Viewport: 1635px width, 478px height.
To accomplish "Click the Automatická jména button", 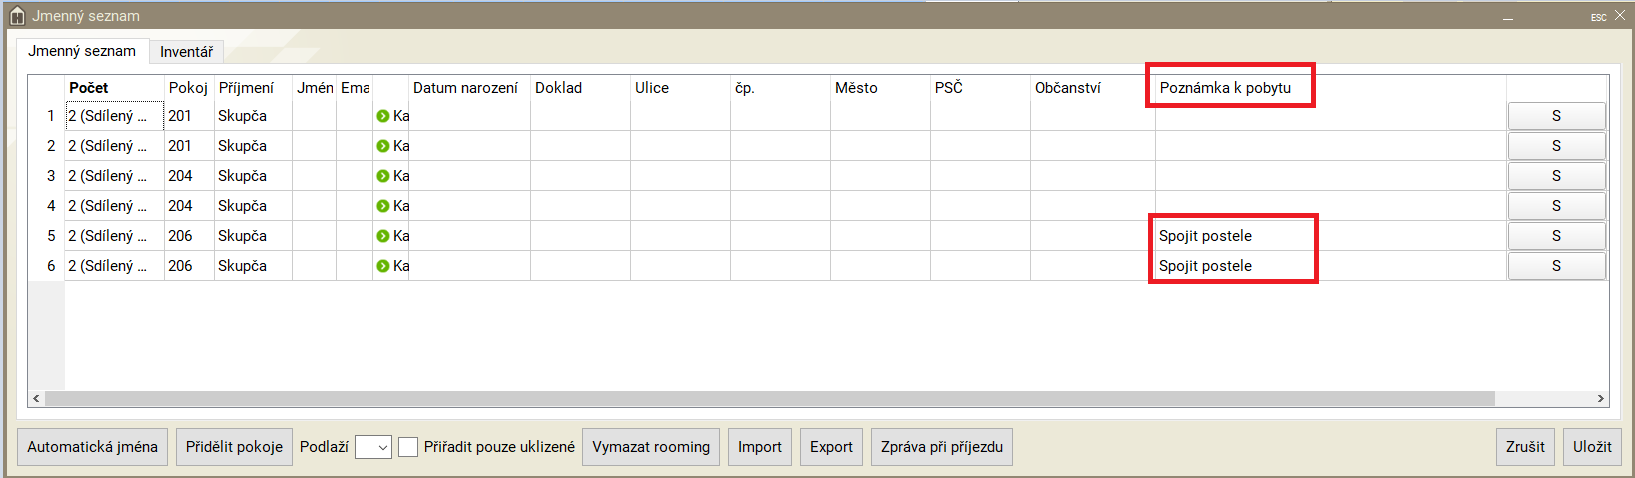I will pos(92,447).
